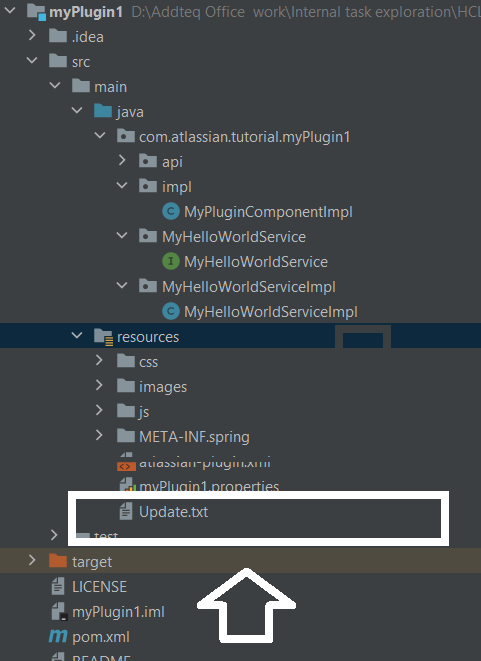Viewport: 481px width, 661px height.
Task: Click the myPlugin1.iml file icon
Action: click(x=59, y=611)
